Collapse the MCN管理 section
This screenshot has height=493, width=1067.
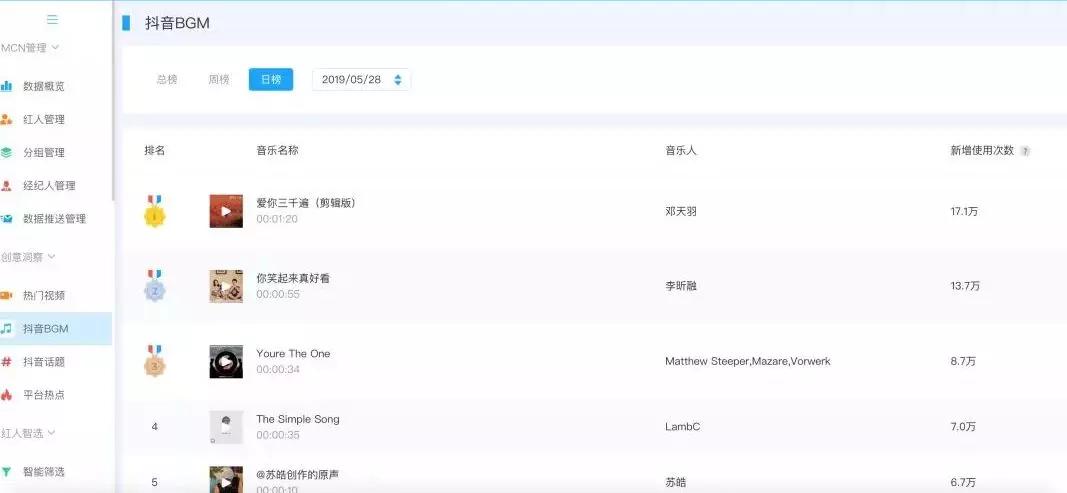point(30,48)
